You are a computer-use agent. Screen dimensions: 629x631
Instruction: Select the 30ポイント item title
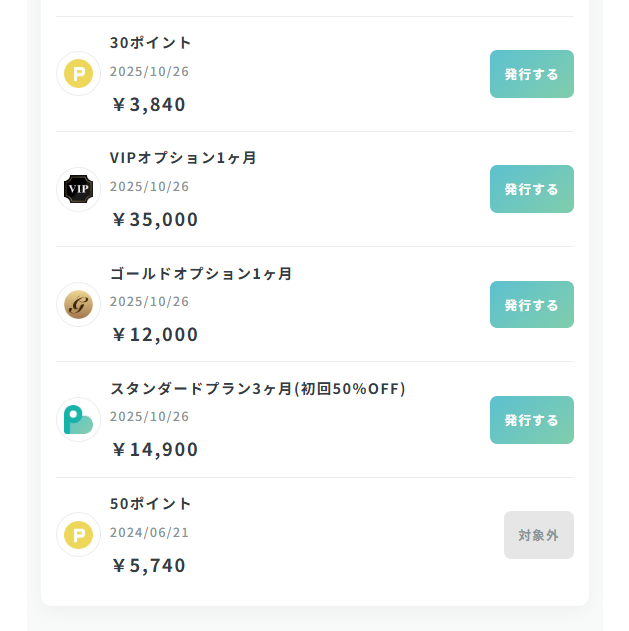(x=151, y=43)
